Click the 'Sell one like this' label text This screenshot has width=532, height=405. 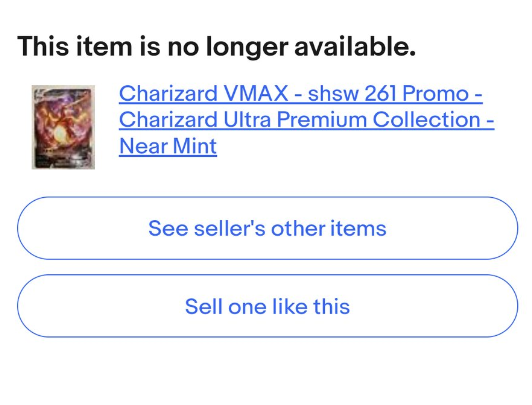click(267, 306)
